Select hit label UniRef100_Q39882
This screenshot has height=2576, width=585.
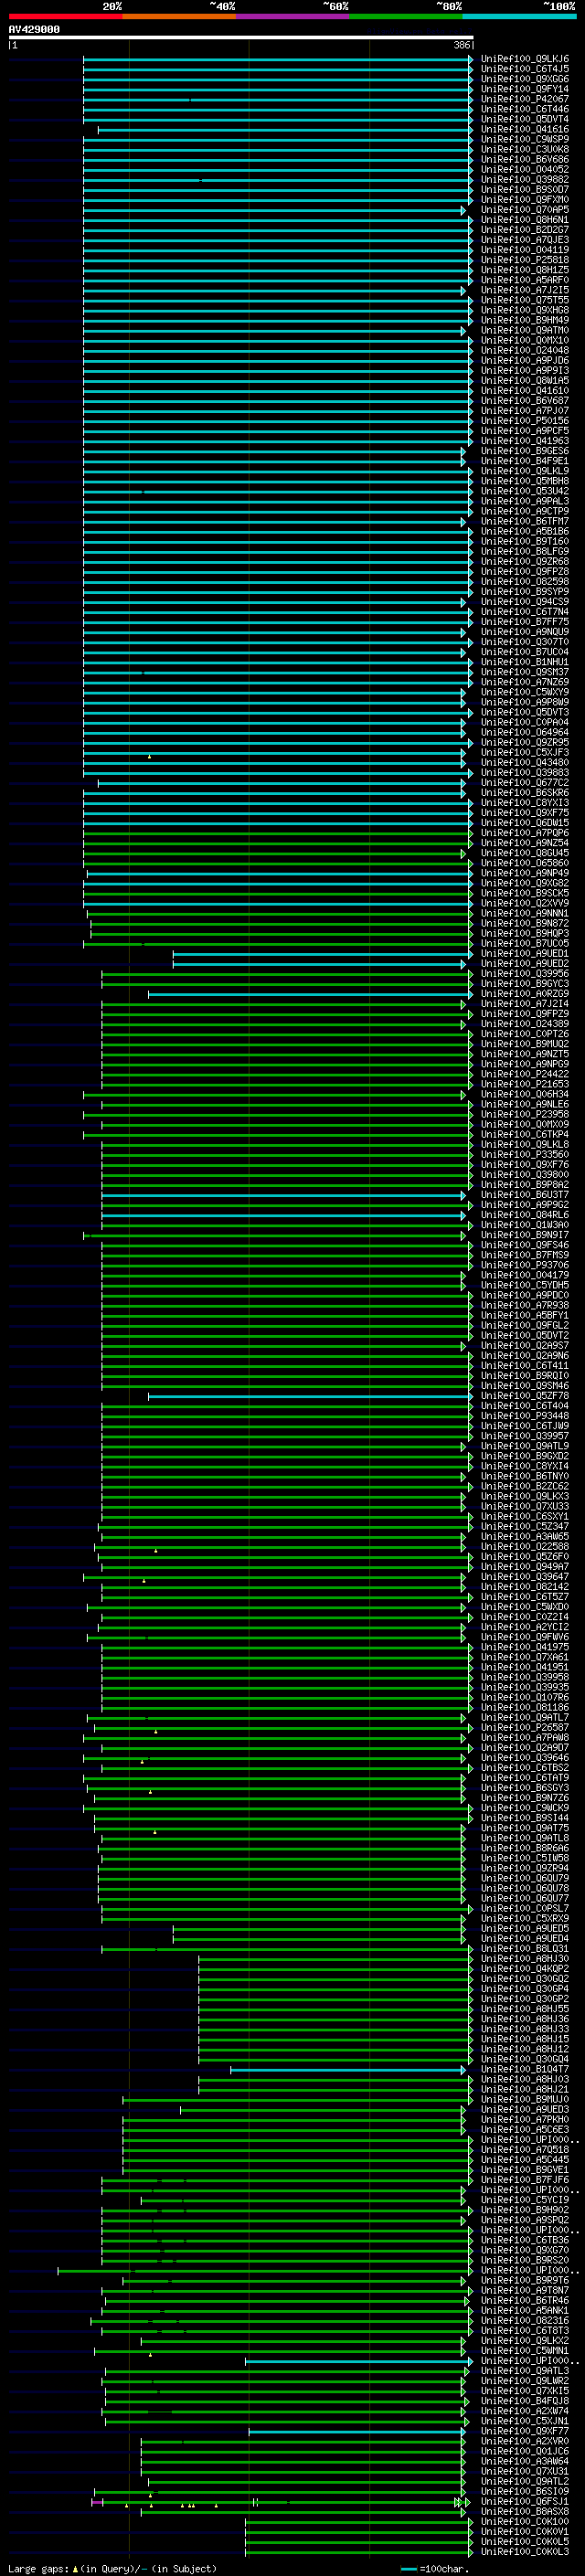pos(525,180)
